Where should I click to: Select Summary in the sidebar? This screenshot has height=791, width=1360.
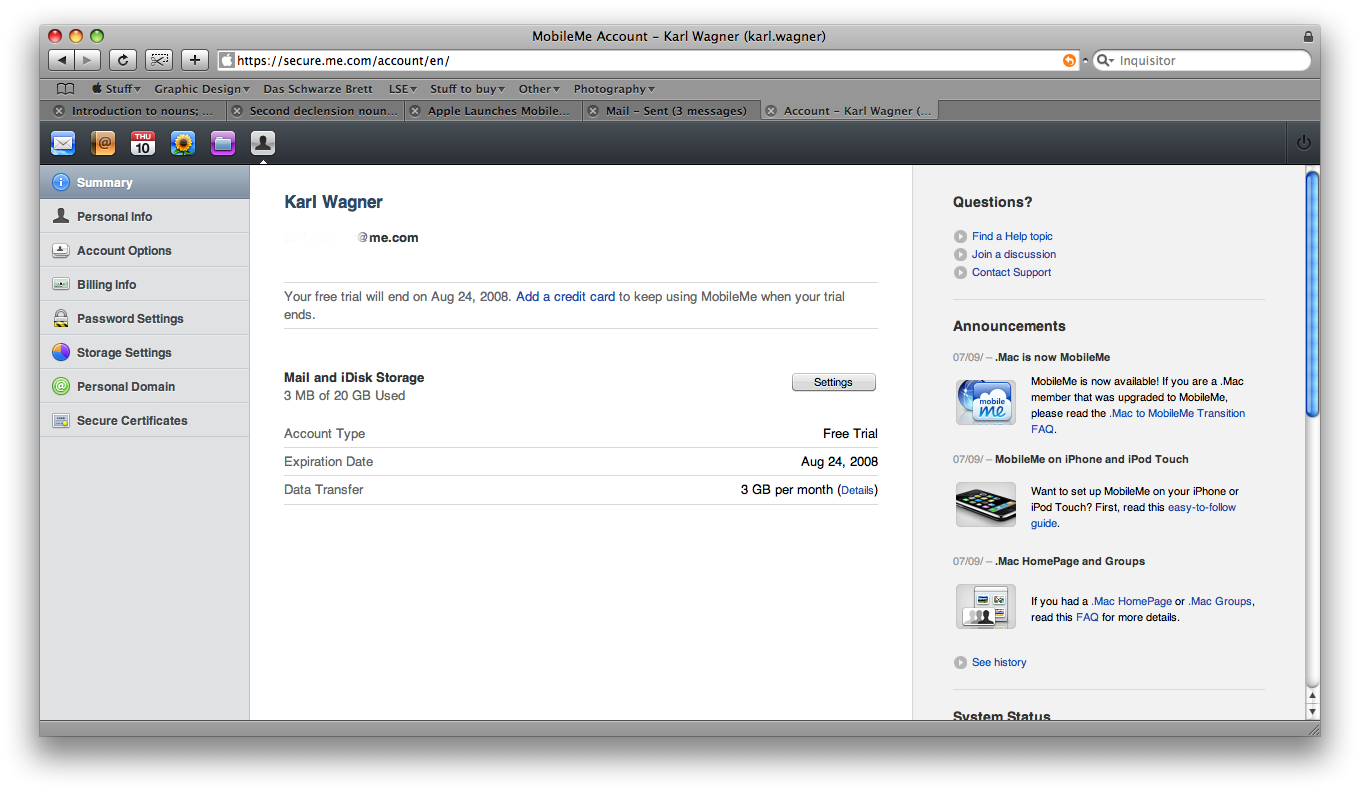[144, 182]
